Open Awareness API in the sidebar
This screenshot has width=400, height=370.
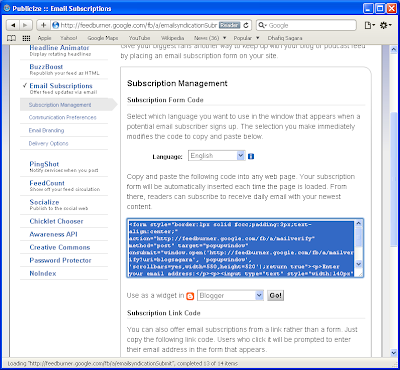(53, 234)
